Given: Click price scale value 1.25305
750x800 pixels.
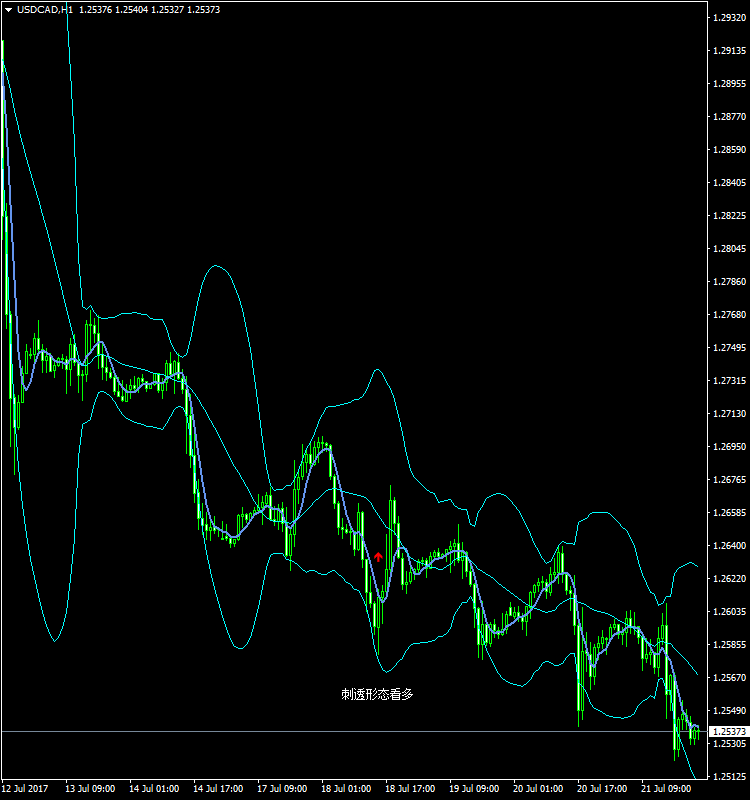Looking at the screenshot, I should click(x=729, y=743).
